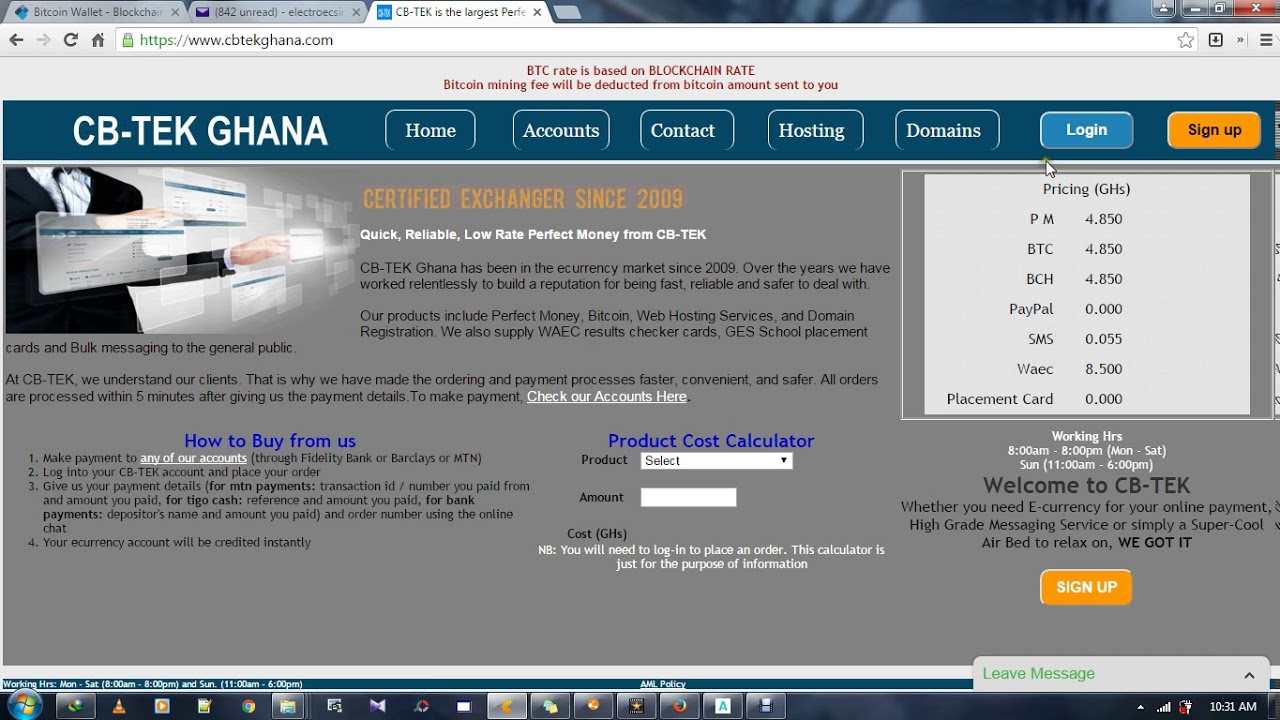Follow the 'any of our accounts' link
The height and width of the screenshot is (720, 1280).
coord(193,458)
